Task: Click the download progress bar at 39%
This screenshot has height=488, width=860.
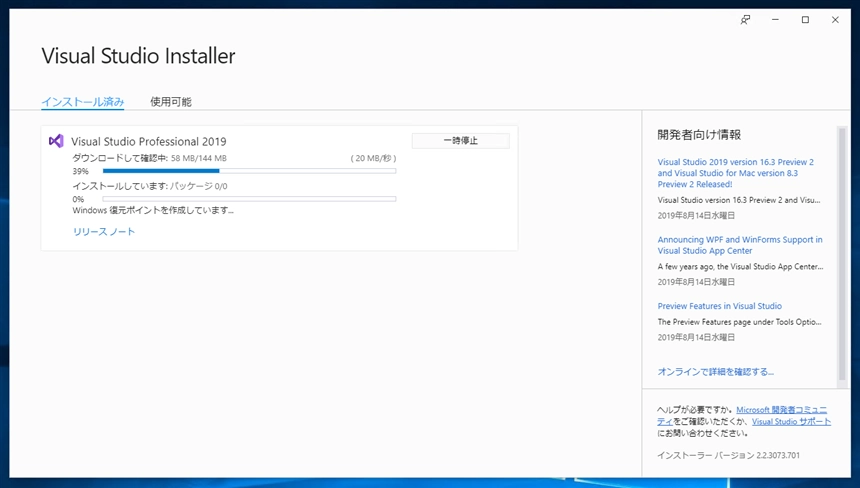Action: [249, 171]
